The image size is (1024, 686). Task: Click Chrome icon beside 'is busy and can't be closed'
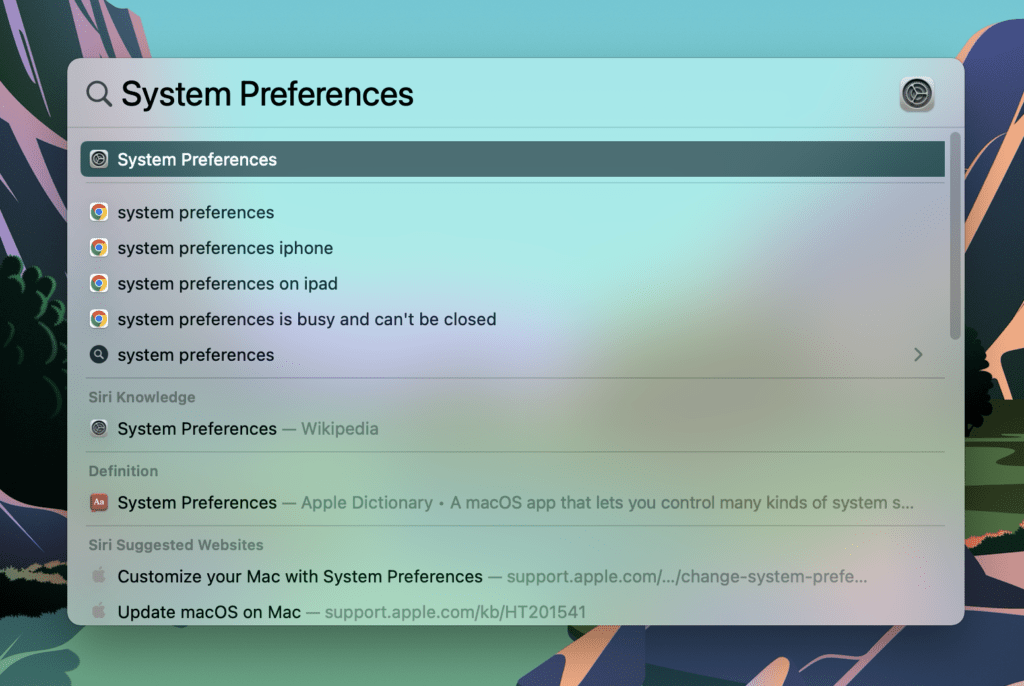click(99, 319)
